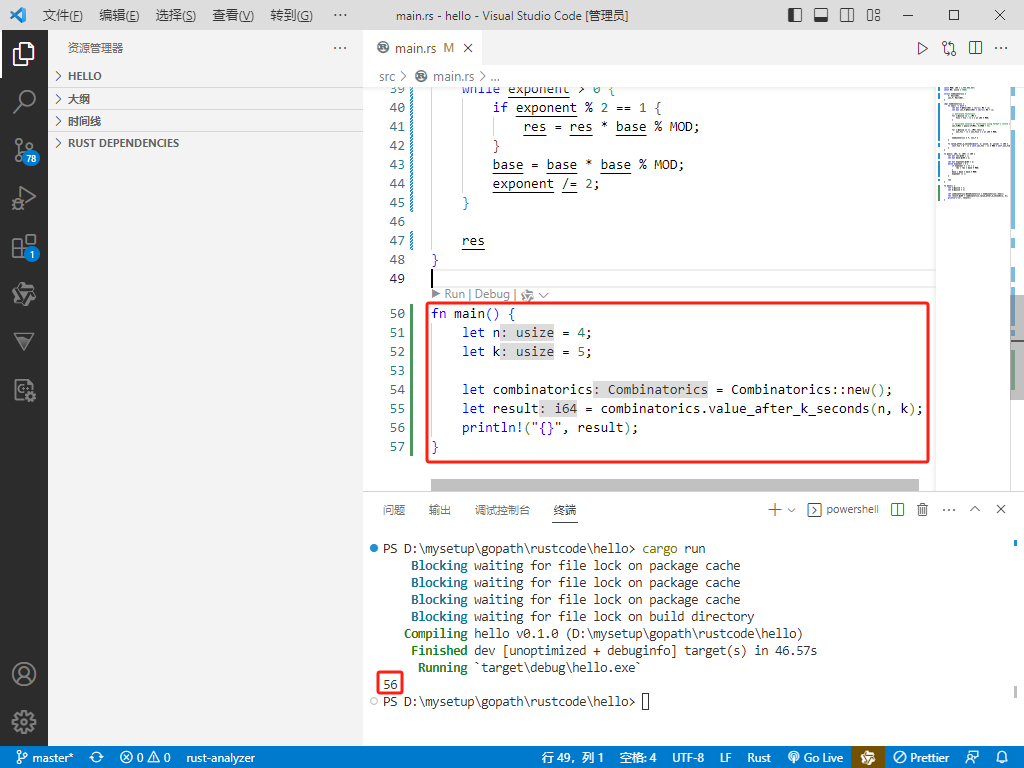This screenshot has width=1024, height=768.
Task: Toggle bottom panel layout icon
Action: tap(821, 15)
